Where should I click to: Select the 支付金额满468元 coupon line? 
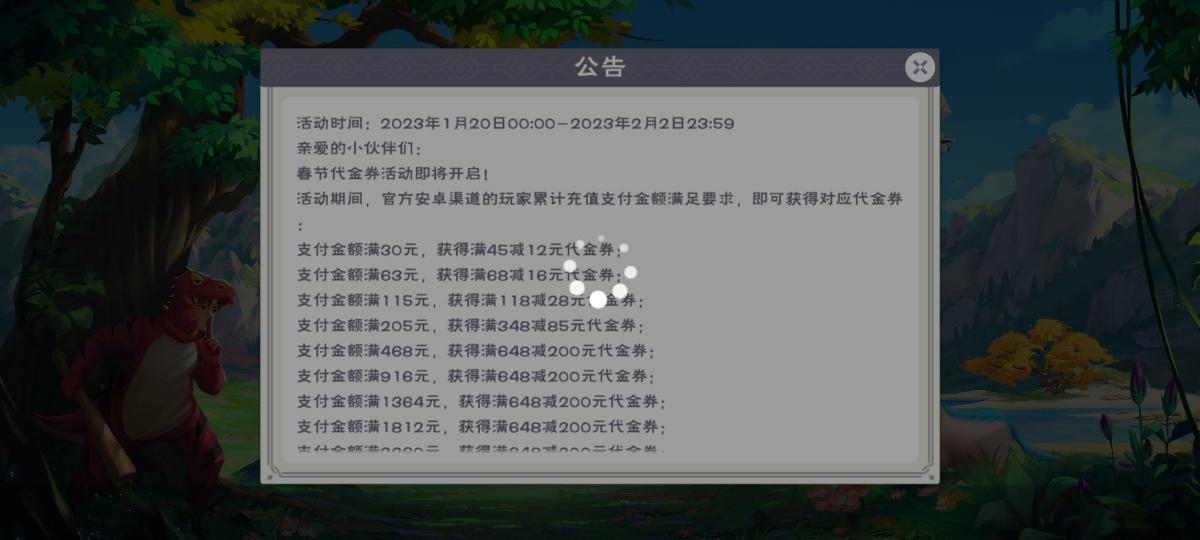point(476,351)
